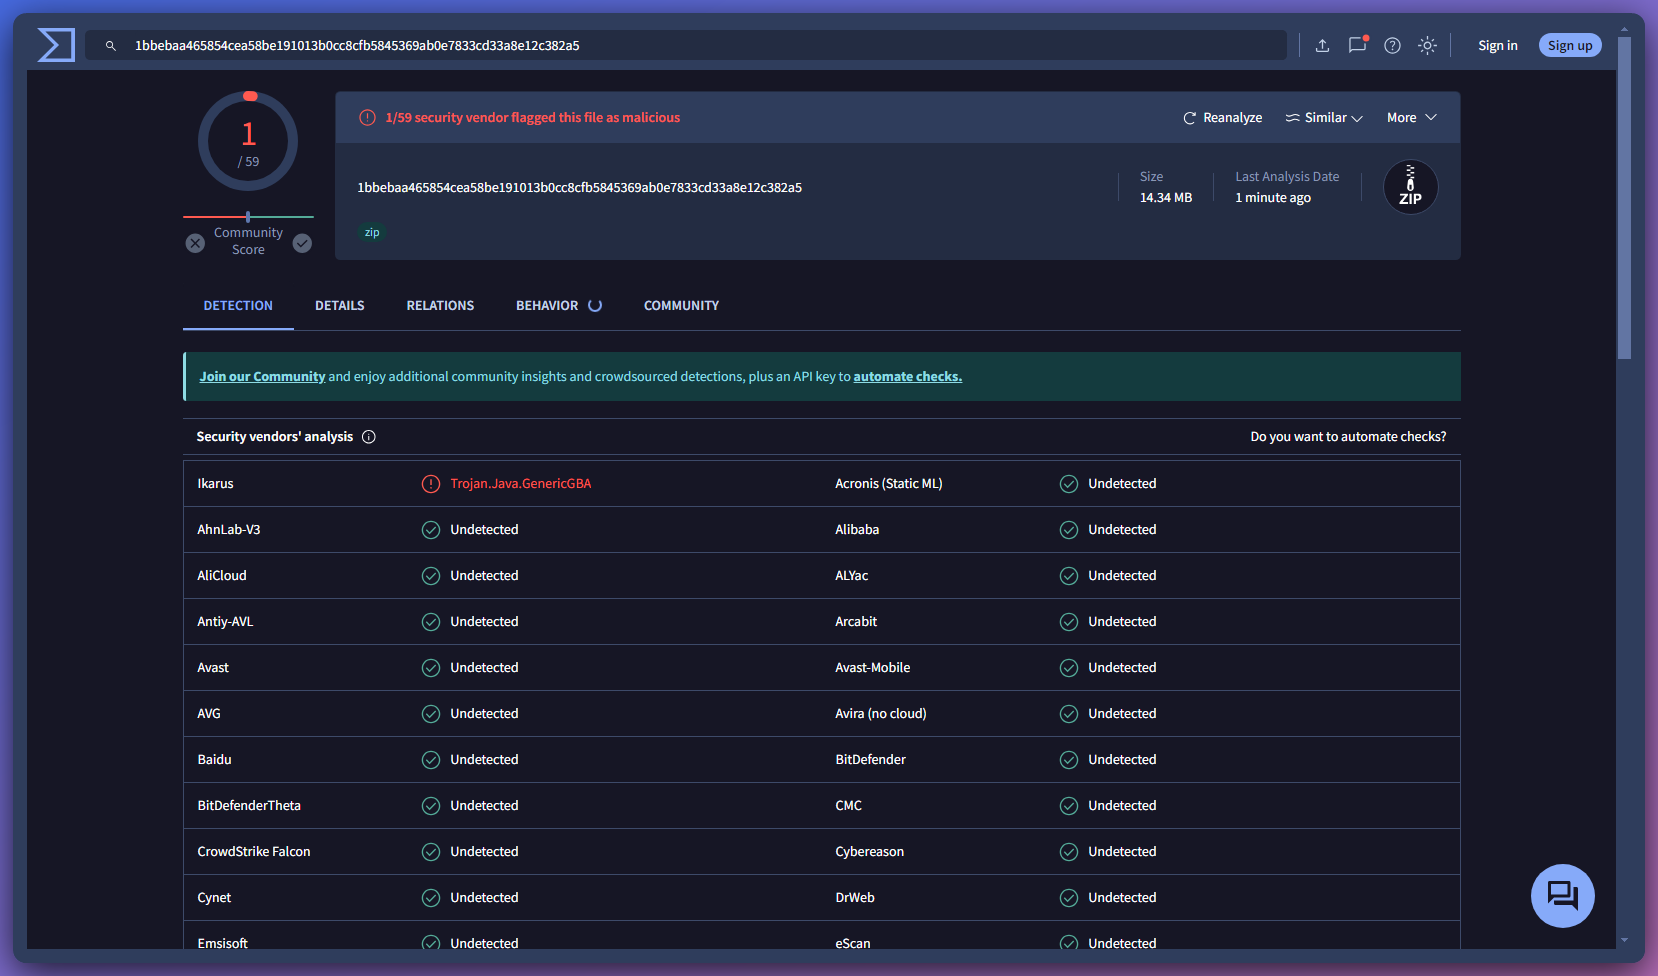This screenshot has height=976, width=1658.
Task: Click the red alert icon in Ikarus row
Action: coord(431,484)
